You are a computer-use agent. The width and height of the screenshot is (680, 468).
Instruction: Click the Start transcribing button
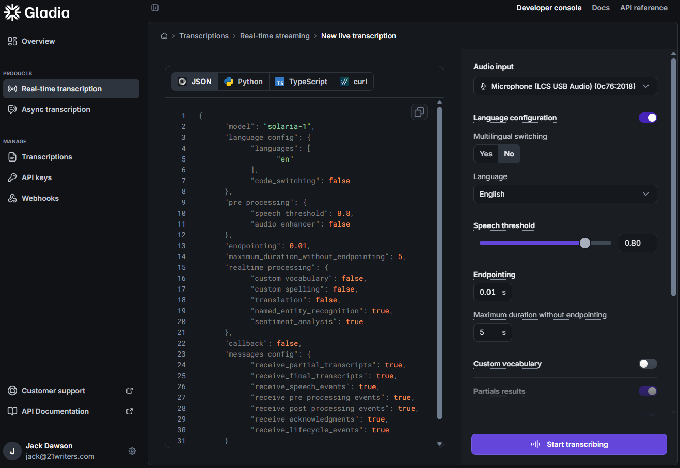569,444
